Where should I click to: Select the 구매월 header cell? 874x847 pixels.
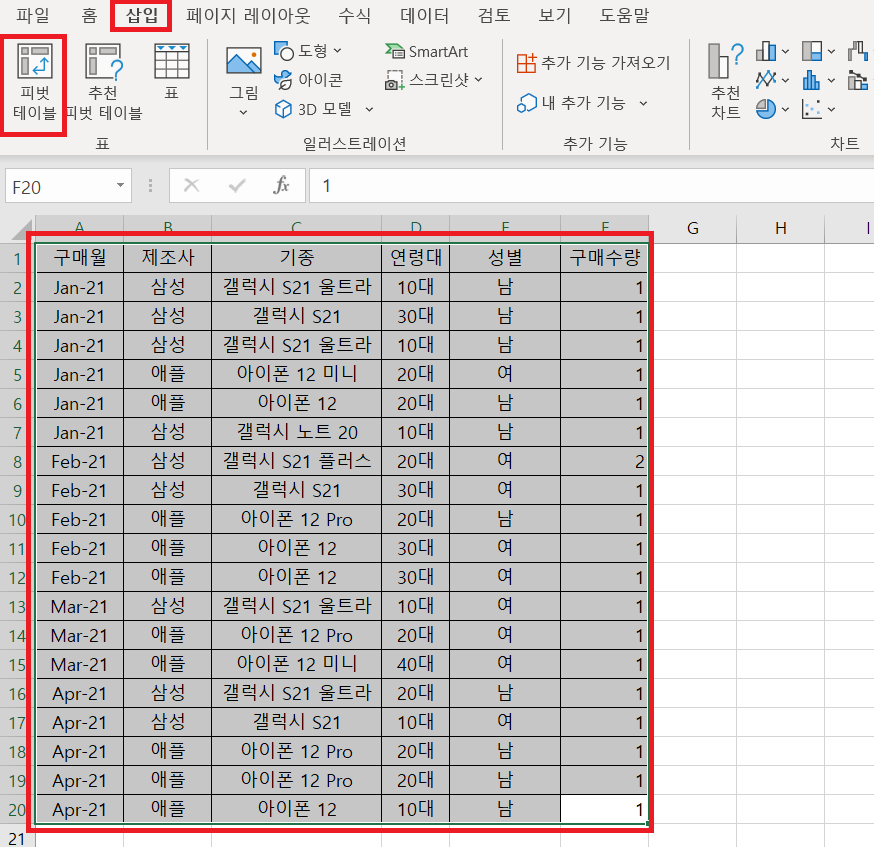80,257
